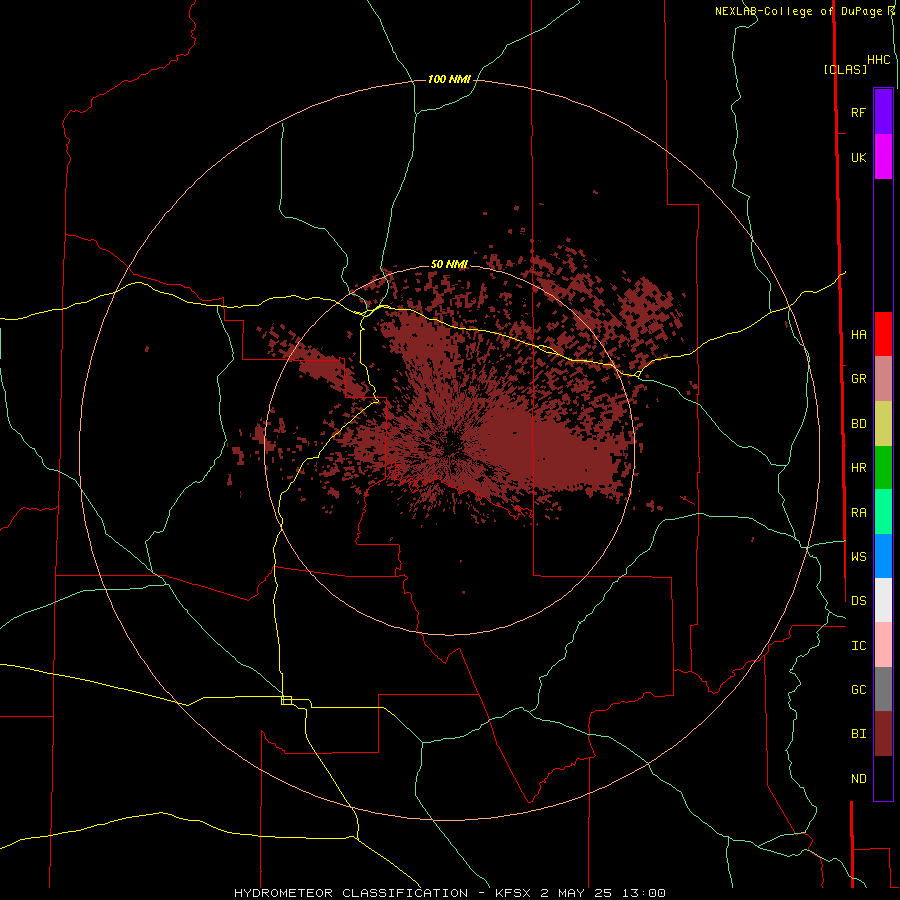Image resolution: width=900 pixels, height=900 pixels.
Task: Click the GR pink-brown legend swatch
Action: (883, 379)
